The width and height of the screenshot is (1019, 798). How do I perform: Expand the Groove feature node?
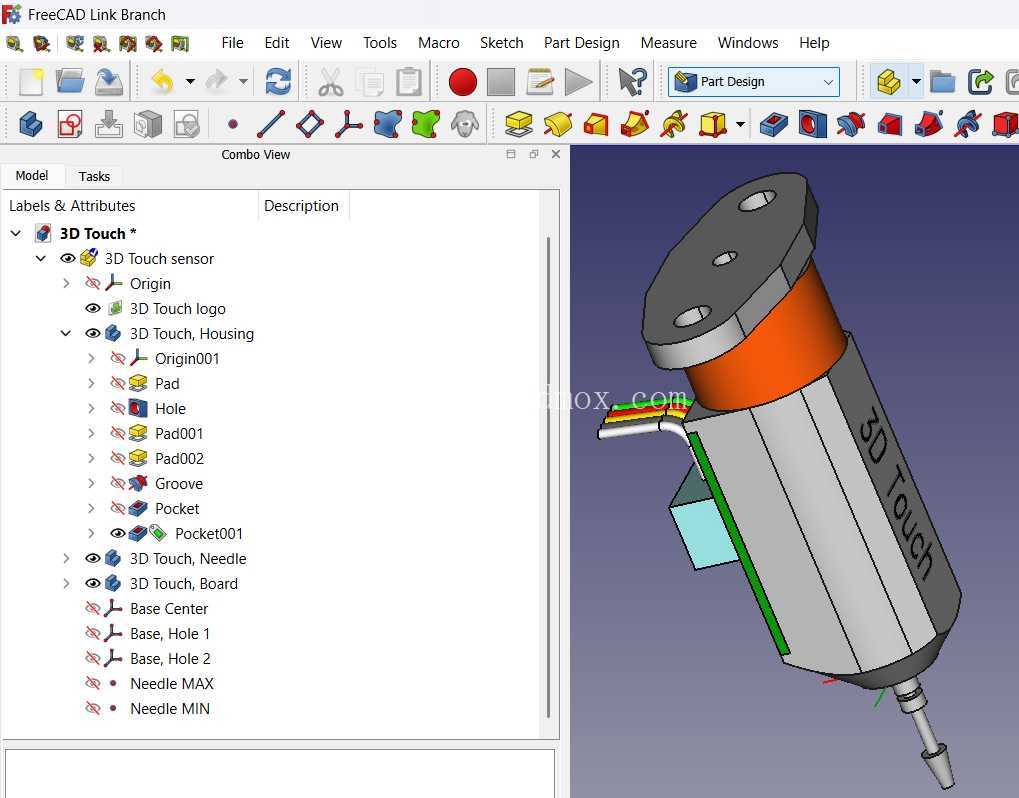[91, 483]
